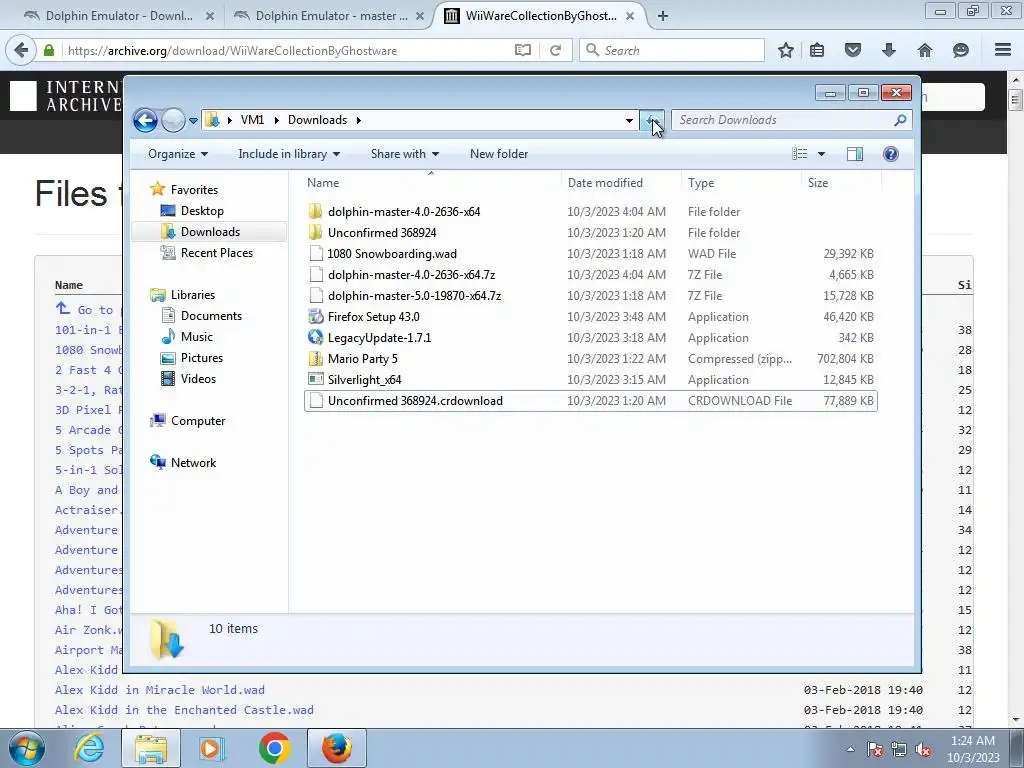Select dolphin-master-5.0-19870-x64.7z file
The image size is (1024, 768).
click(591, 296)
